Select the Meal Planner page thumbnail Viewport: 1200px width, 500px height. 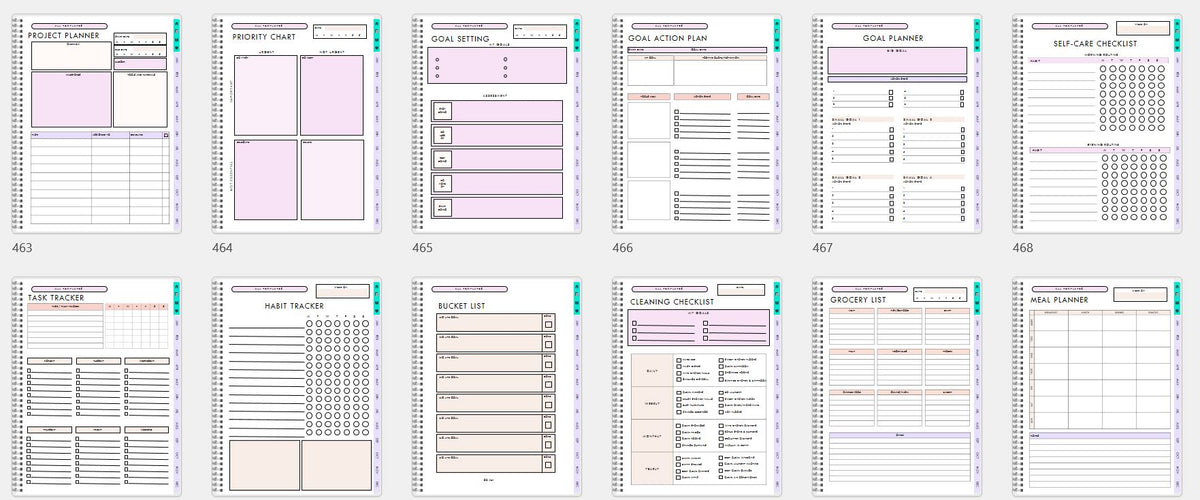click(x=1097, y=389)
